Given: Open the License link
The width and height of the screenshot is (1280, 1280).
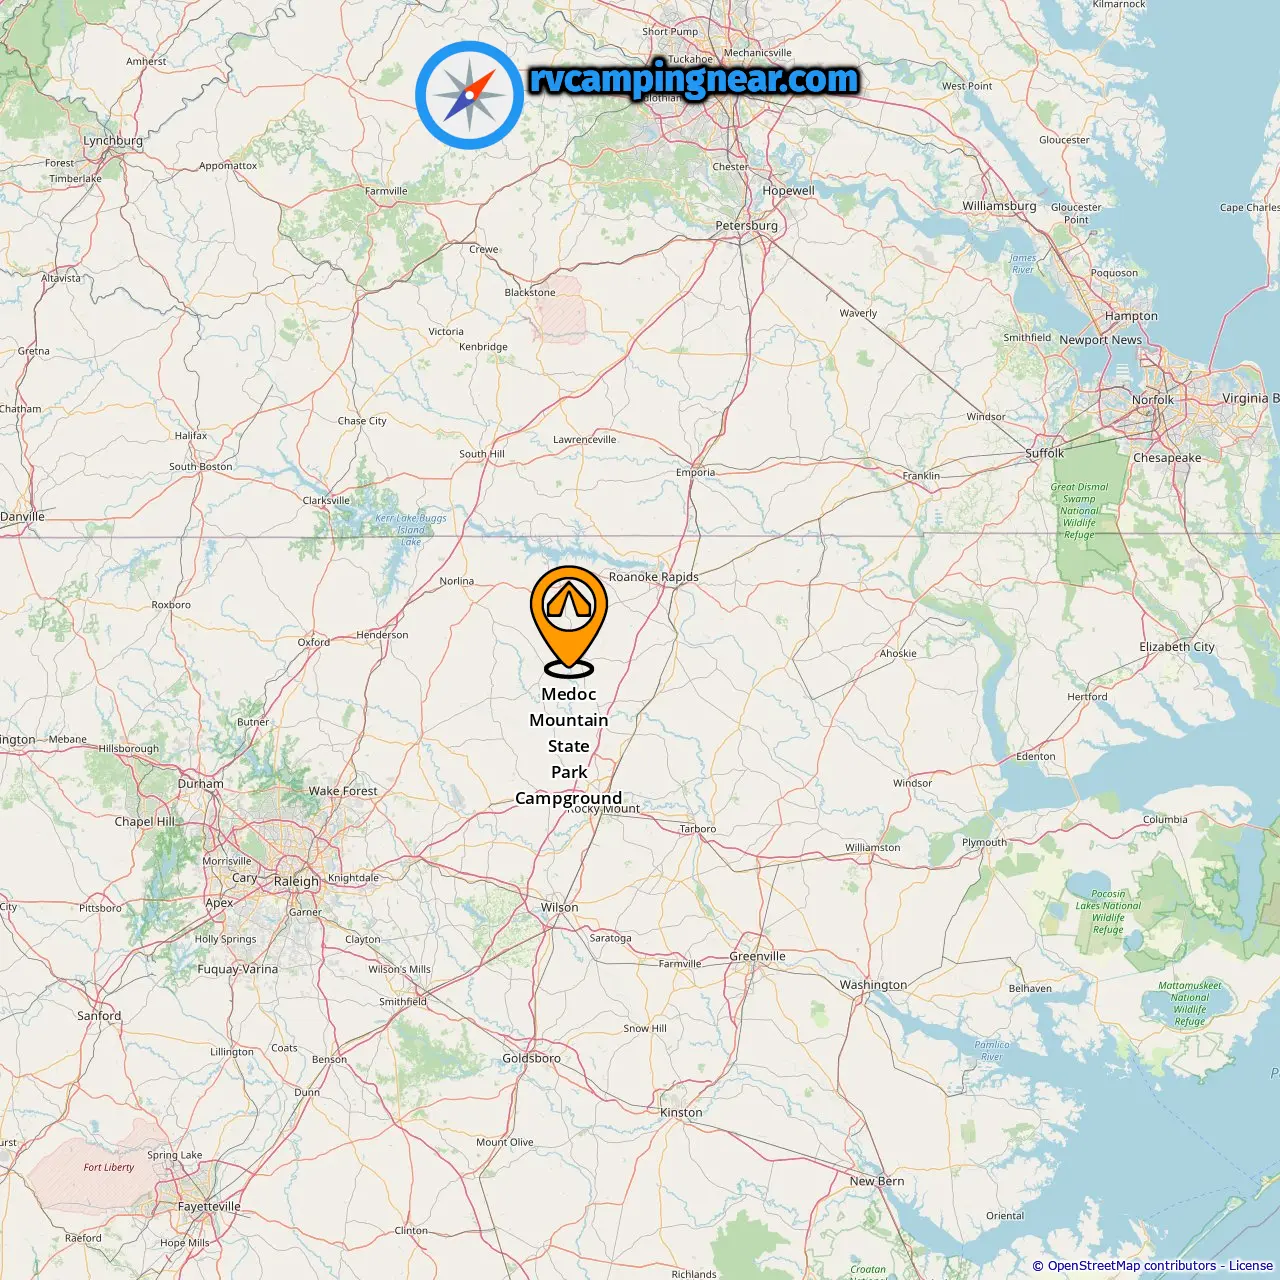Looking at the screenshot, I should pos(1251,1266).
